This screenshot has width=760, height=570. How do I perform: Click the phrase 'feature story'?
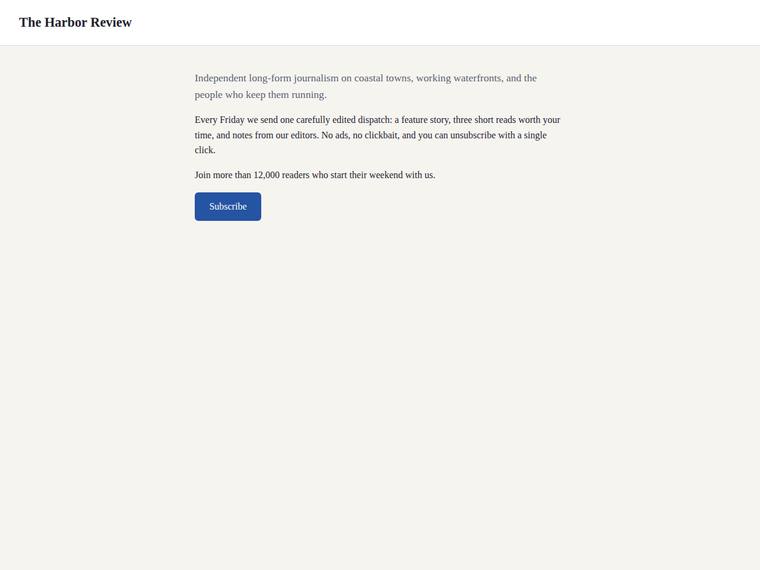point(425,120)
